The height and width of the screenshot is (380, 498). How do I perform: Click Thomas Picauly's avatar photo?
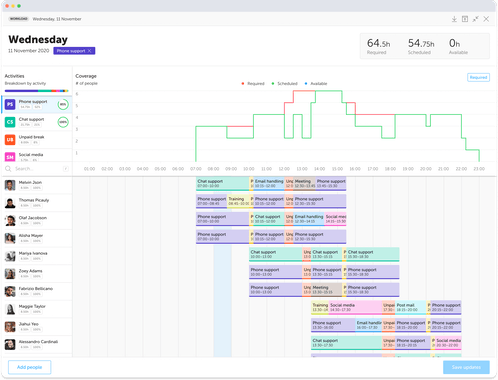[10, 203]
